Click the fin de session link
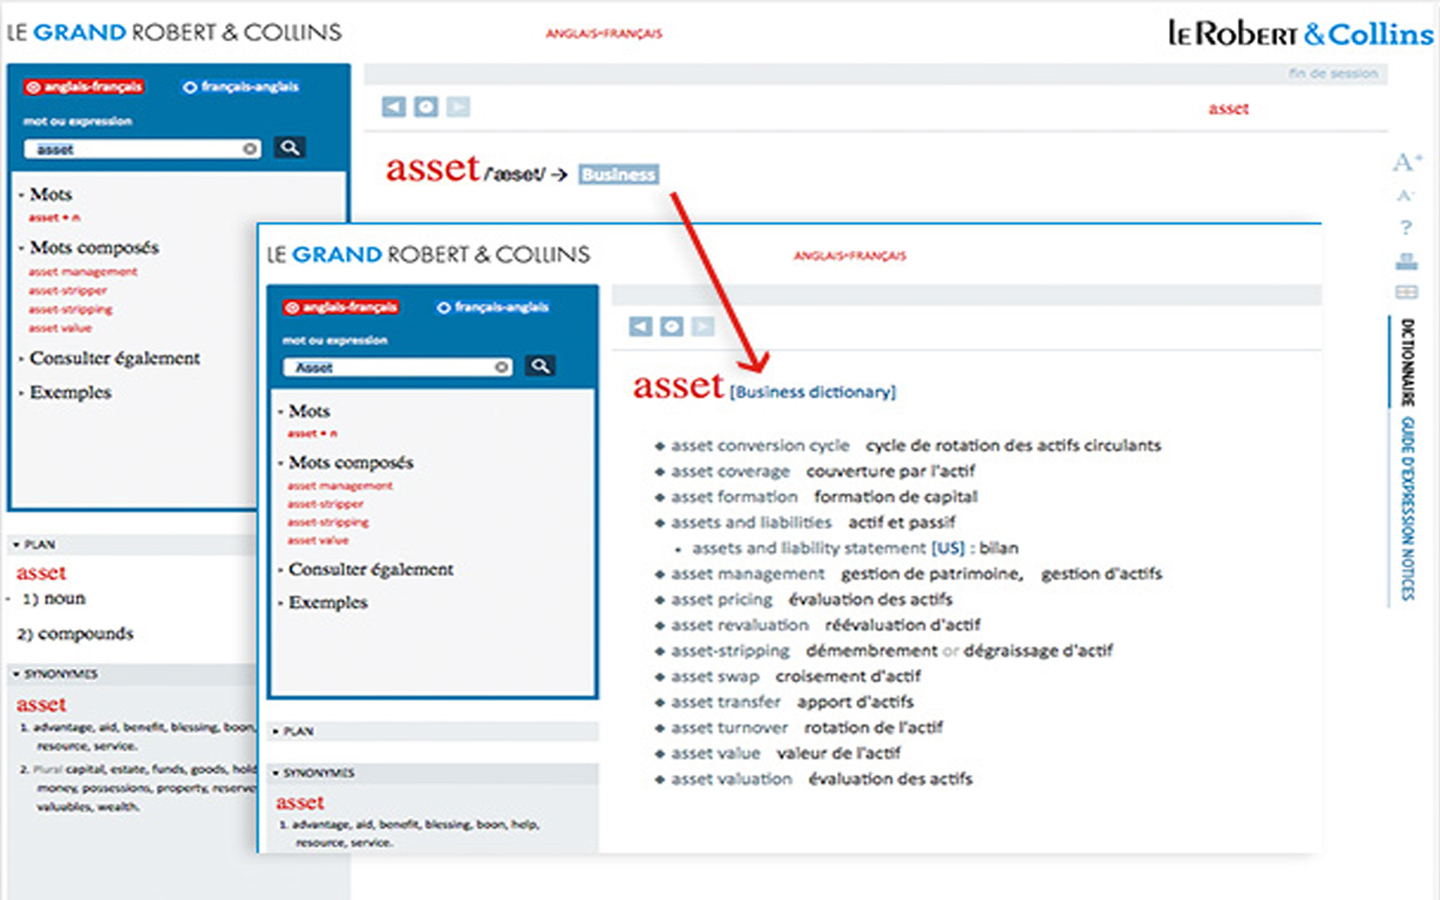Screen dimensions: 1440x900 1333,73
